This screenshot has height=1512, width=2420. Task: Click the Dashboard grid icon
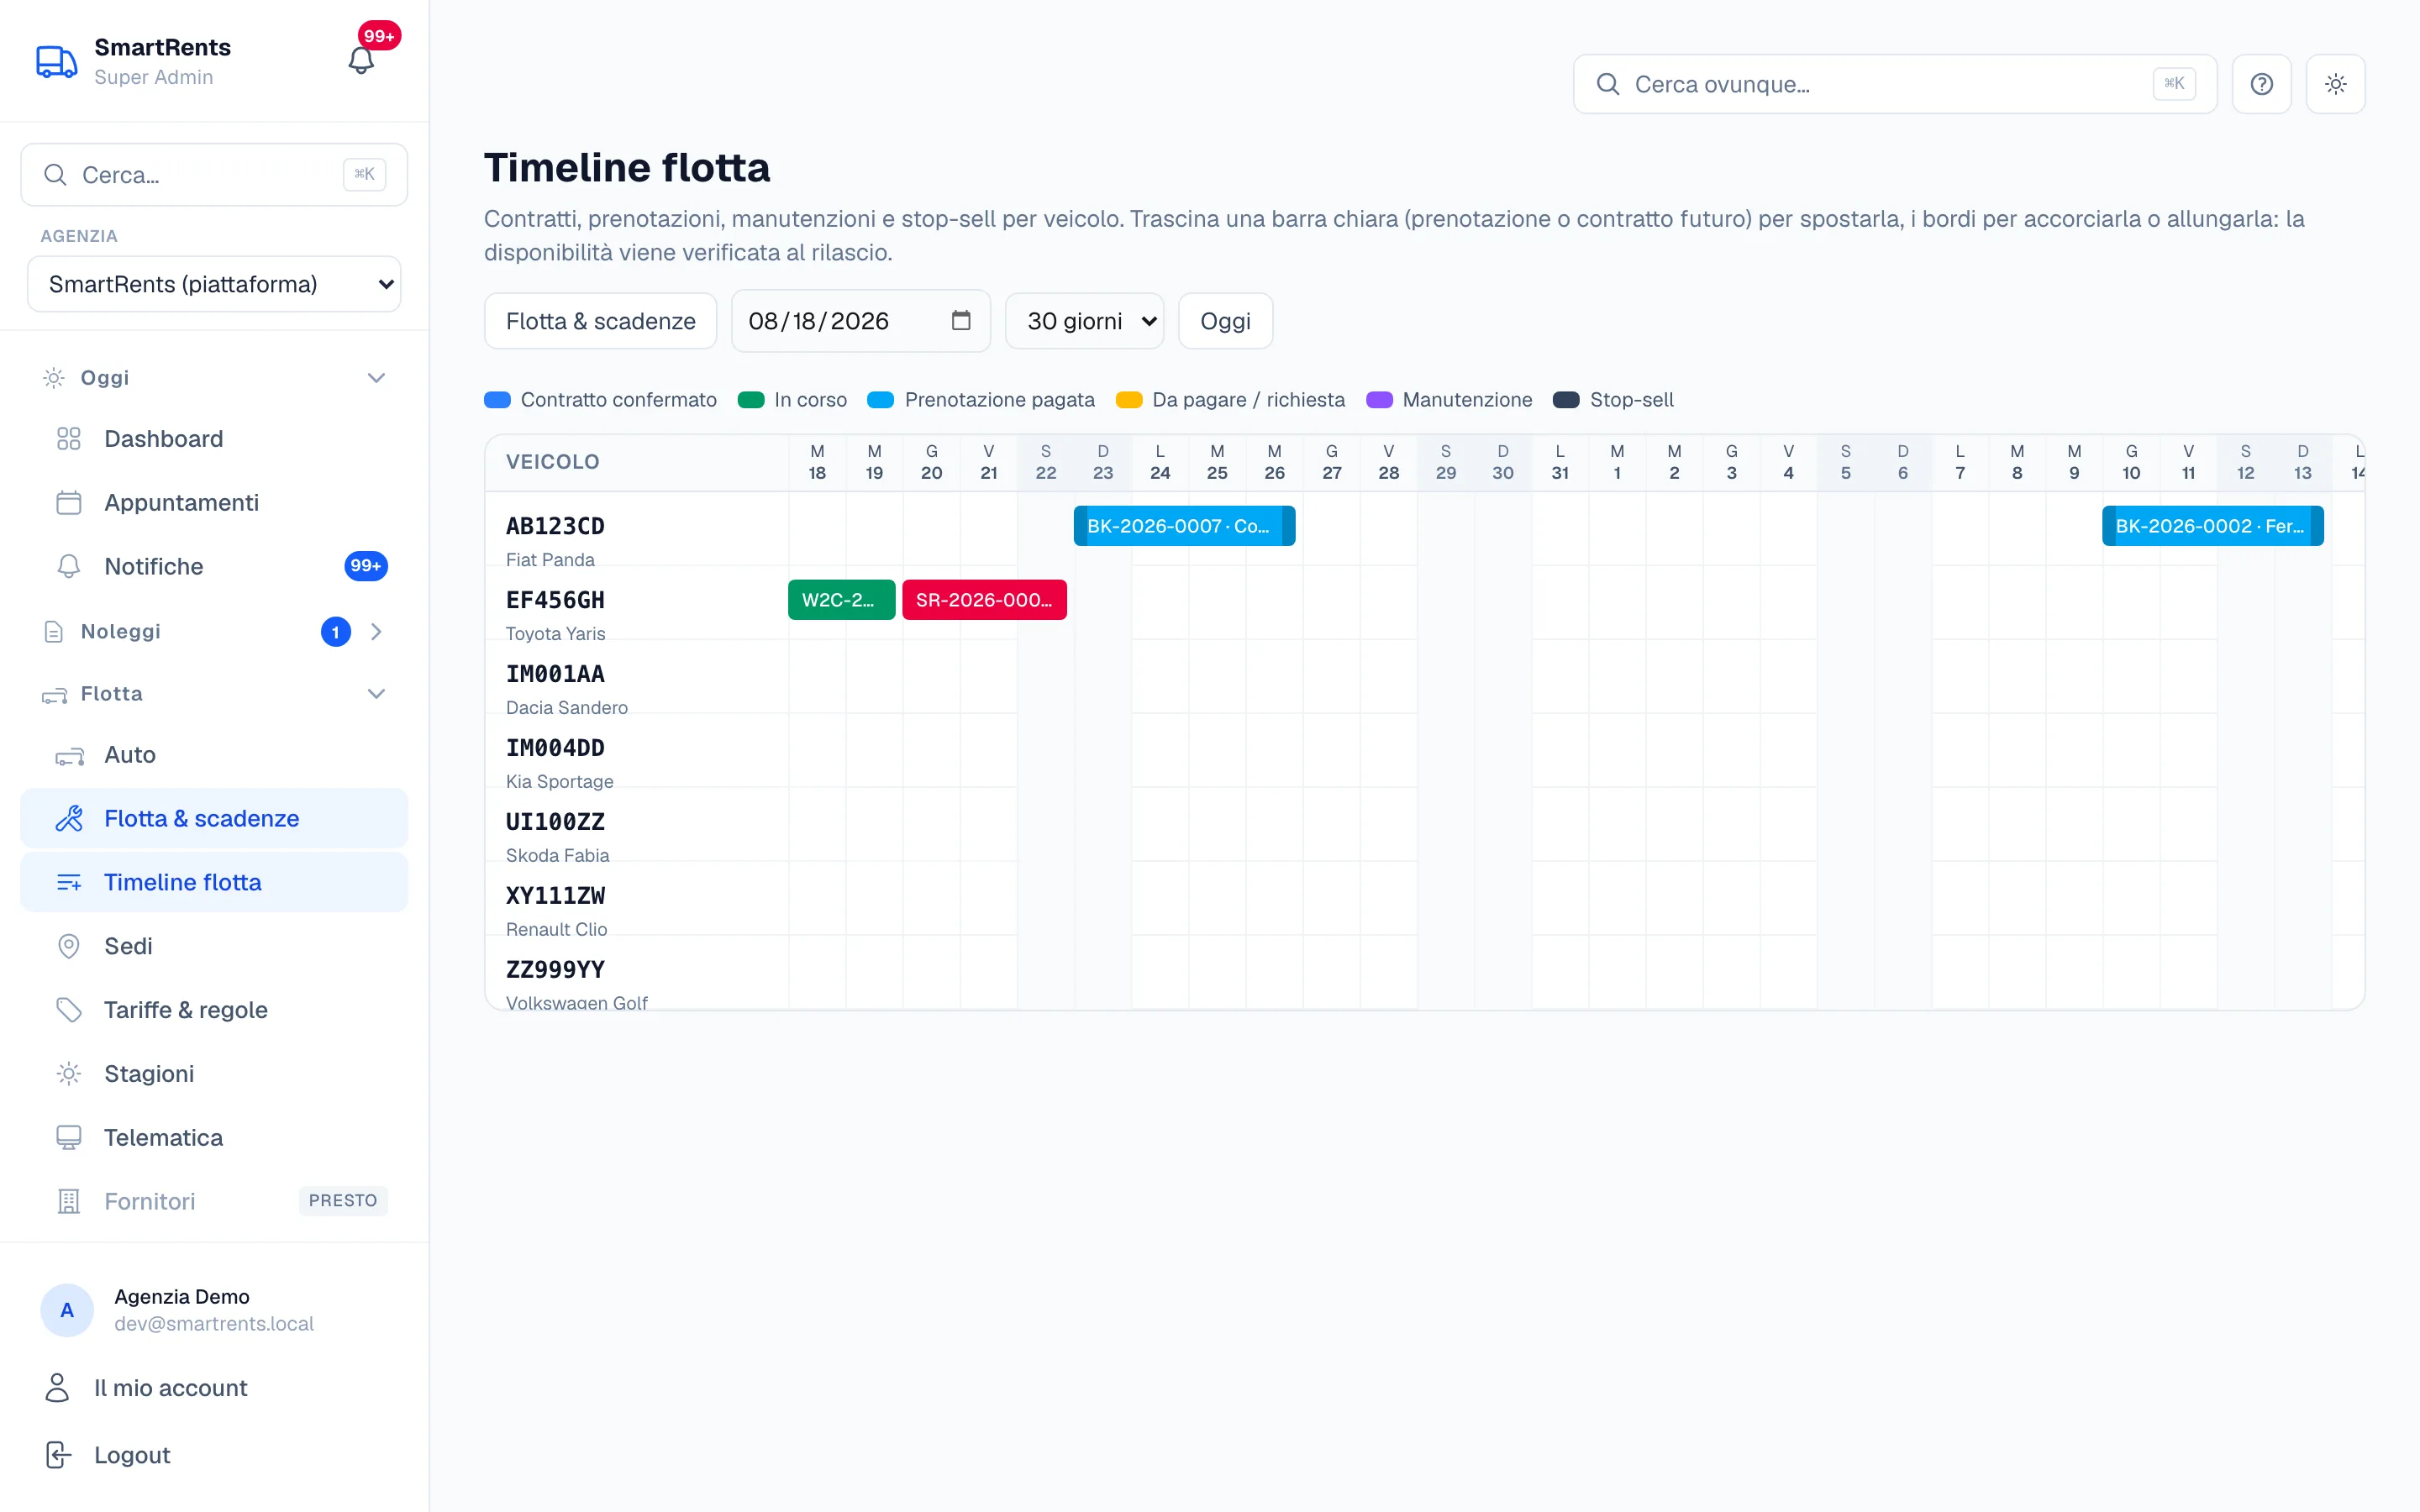tap(69, 438)
